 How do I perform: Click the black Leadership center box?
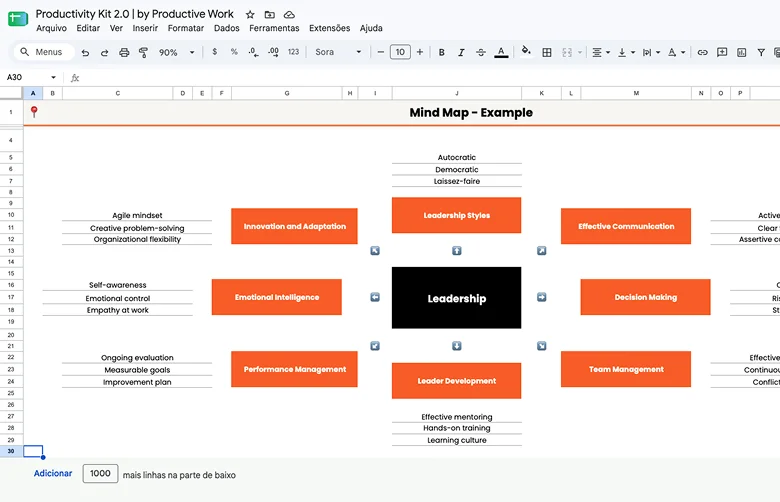tap(457, 298)
